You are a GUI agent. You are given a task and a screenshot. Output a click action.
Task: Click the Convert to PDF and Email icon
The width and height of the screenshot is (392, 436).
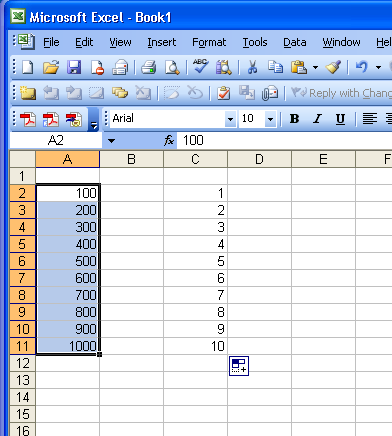[51, 119]
